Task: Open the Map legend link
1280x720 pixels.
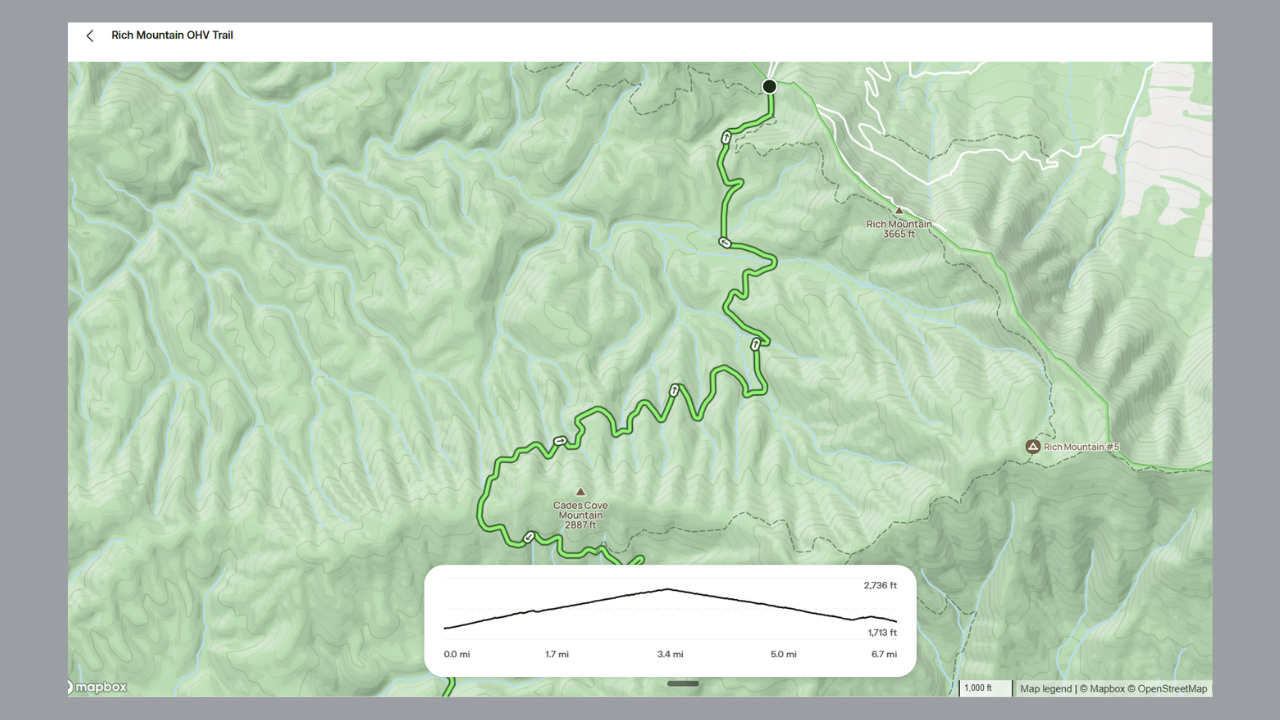Action: (1046, 689)
